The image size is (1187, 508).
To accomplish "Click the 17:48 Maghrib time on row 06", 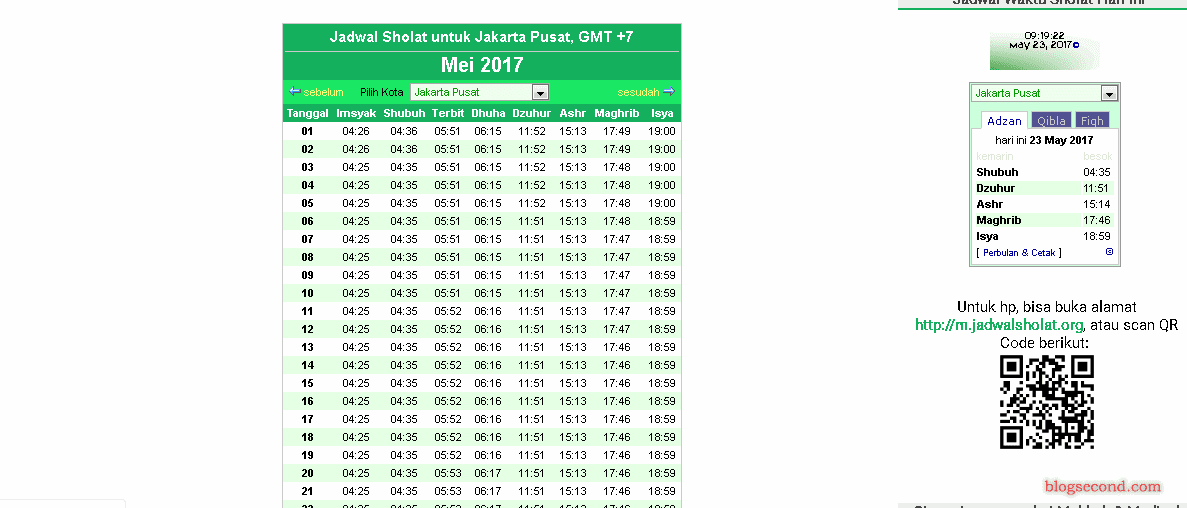I will click(617, 221).
